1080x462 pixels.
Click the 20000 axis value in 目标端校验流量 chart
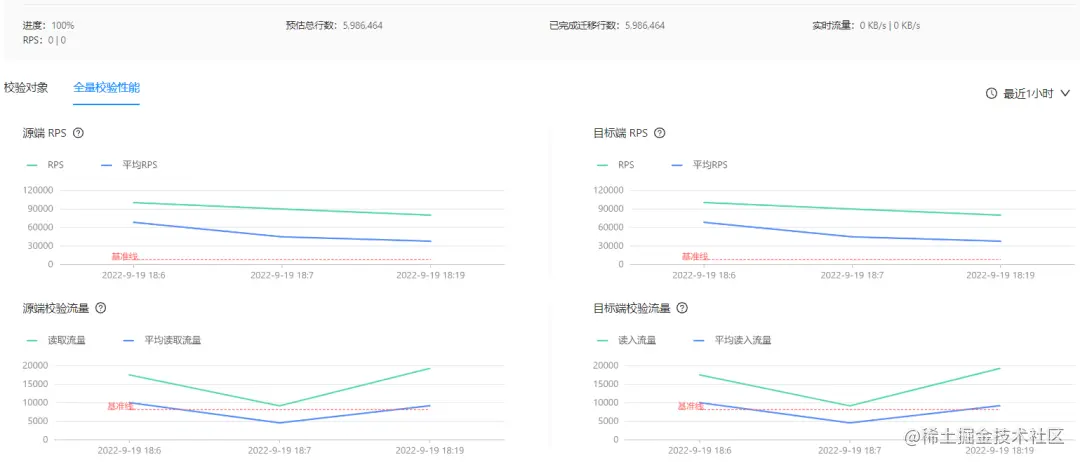point(608,366)
